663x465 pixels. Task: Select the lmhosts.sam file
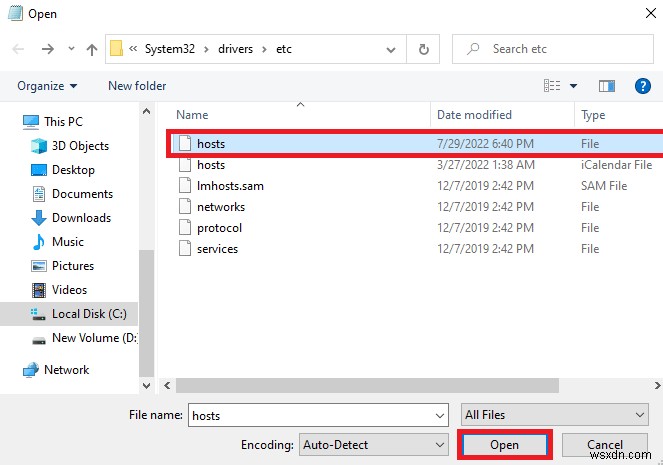coord(230,186)
